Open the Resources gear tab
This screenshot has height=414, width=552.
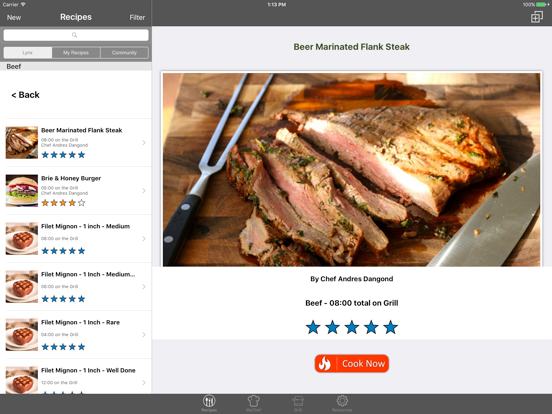342,403
